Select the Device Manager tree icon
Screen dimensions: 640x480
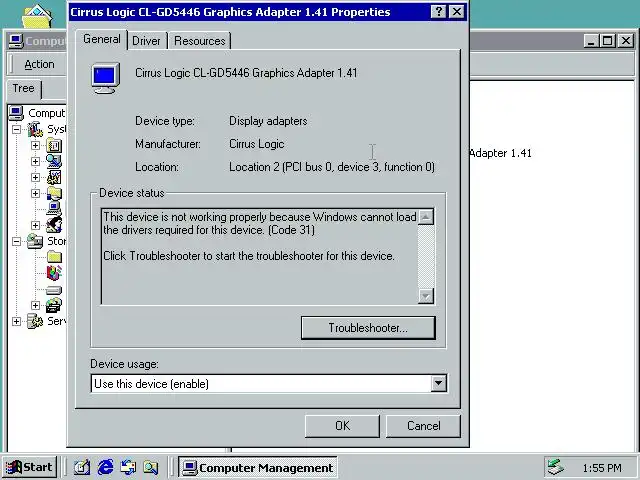coord(54,209)
